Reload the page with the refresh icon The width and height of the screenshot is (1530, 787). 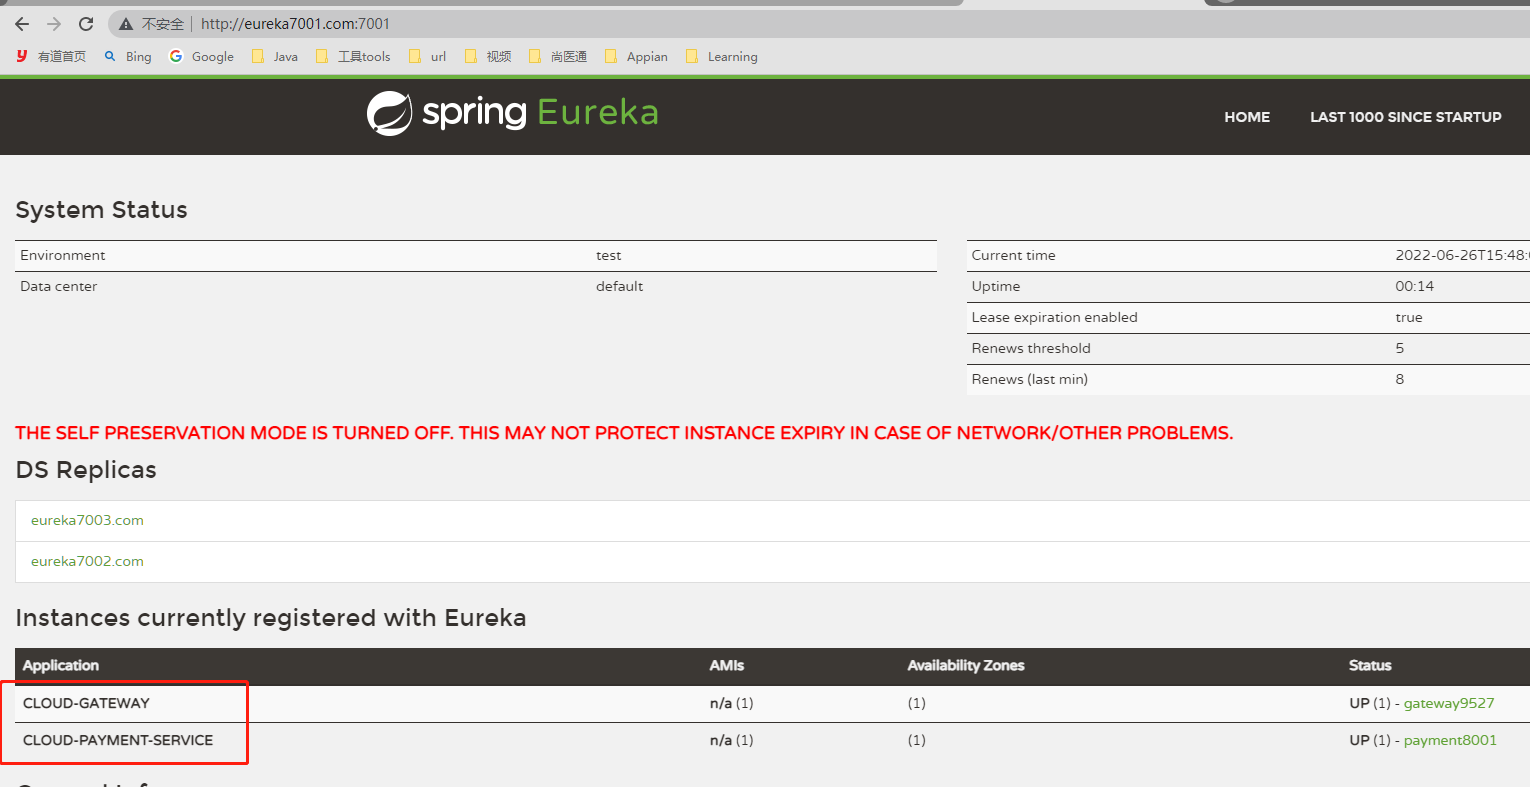point(86,24)
